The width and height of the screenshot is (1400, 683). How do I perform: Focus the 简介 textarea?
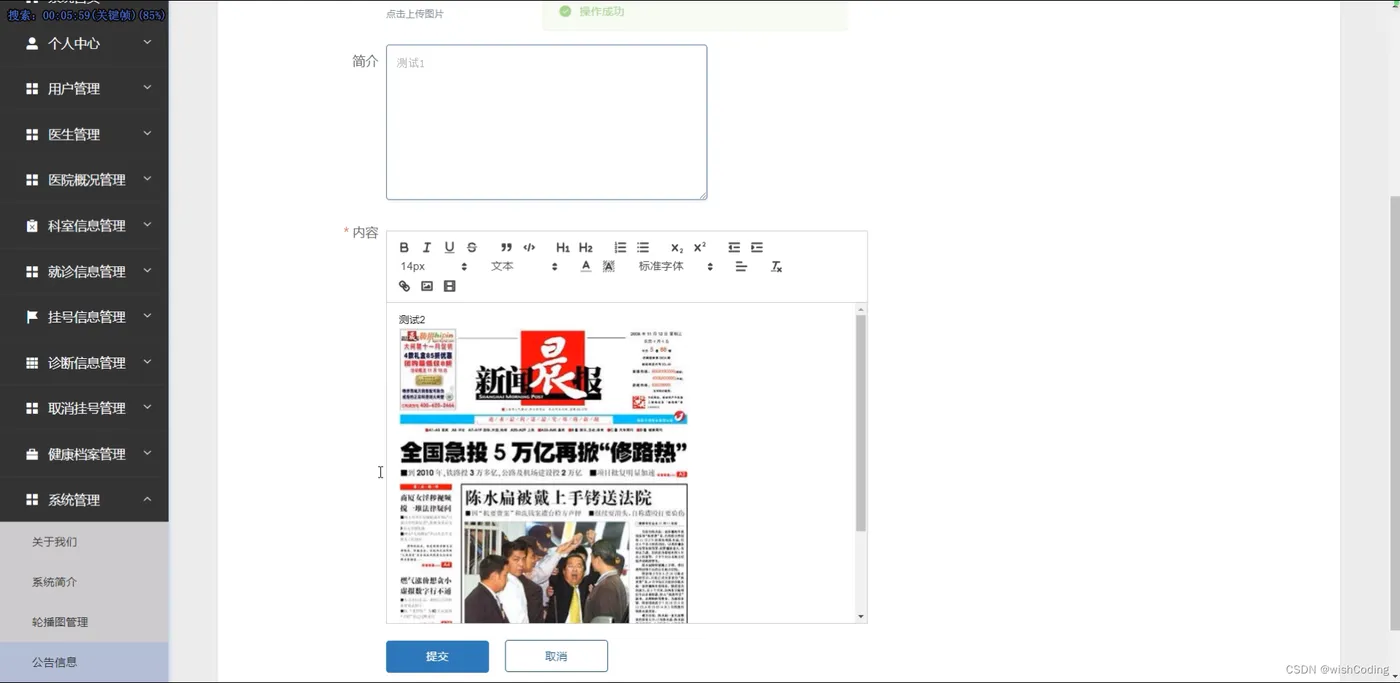[546, 122]
